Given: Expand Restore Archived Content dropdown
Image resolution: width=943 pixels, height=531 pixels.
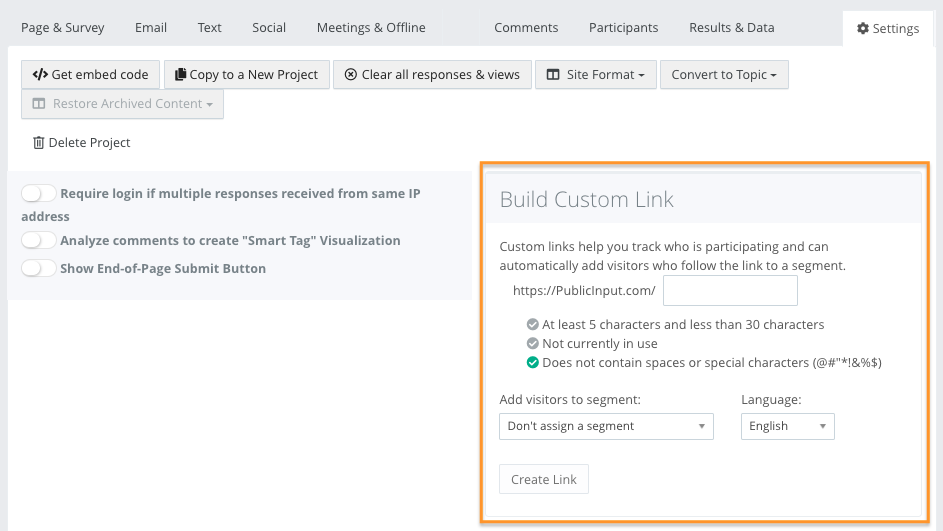Looking at the screenshot, I should point(122,104).
